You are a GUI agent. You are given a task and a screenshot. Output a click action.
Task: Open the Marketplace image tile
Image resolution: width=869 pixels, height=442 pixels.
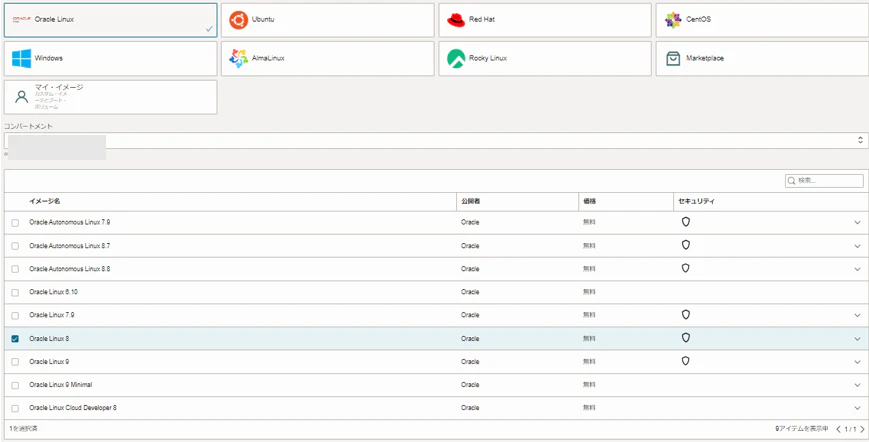762,58
